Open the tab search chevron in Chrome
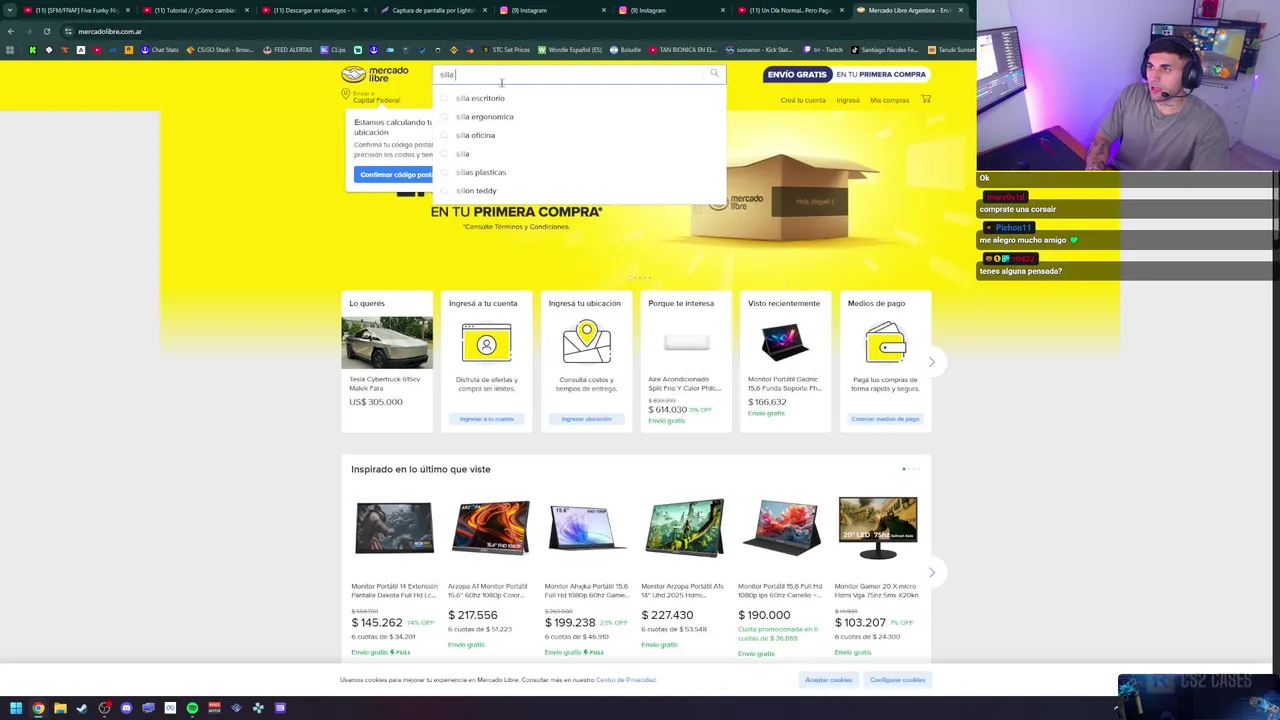 tap(10, 10)
